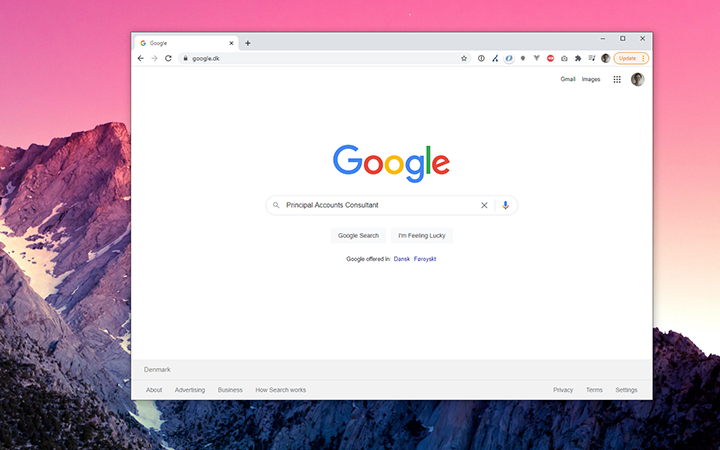Open the Extensions puzzle piece menu
Viewport: 720px width, 450px height.
tap(578, 58)
